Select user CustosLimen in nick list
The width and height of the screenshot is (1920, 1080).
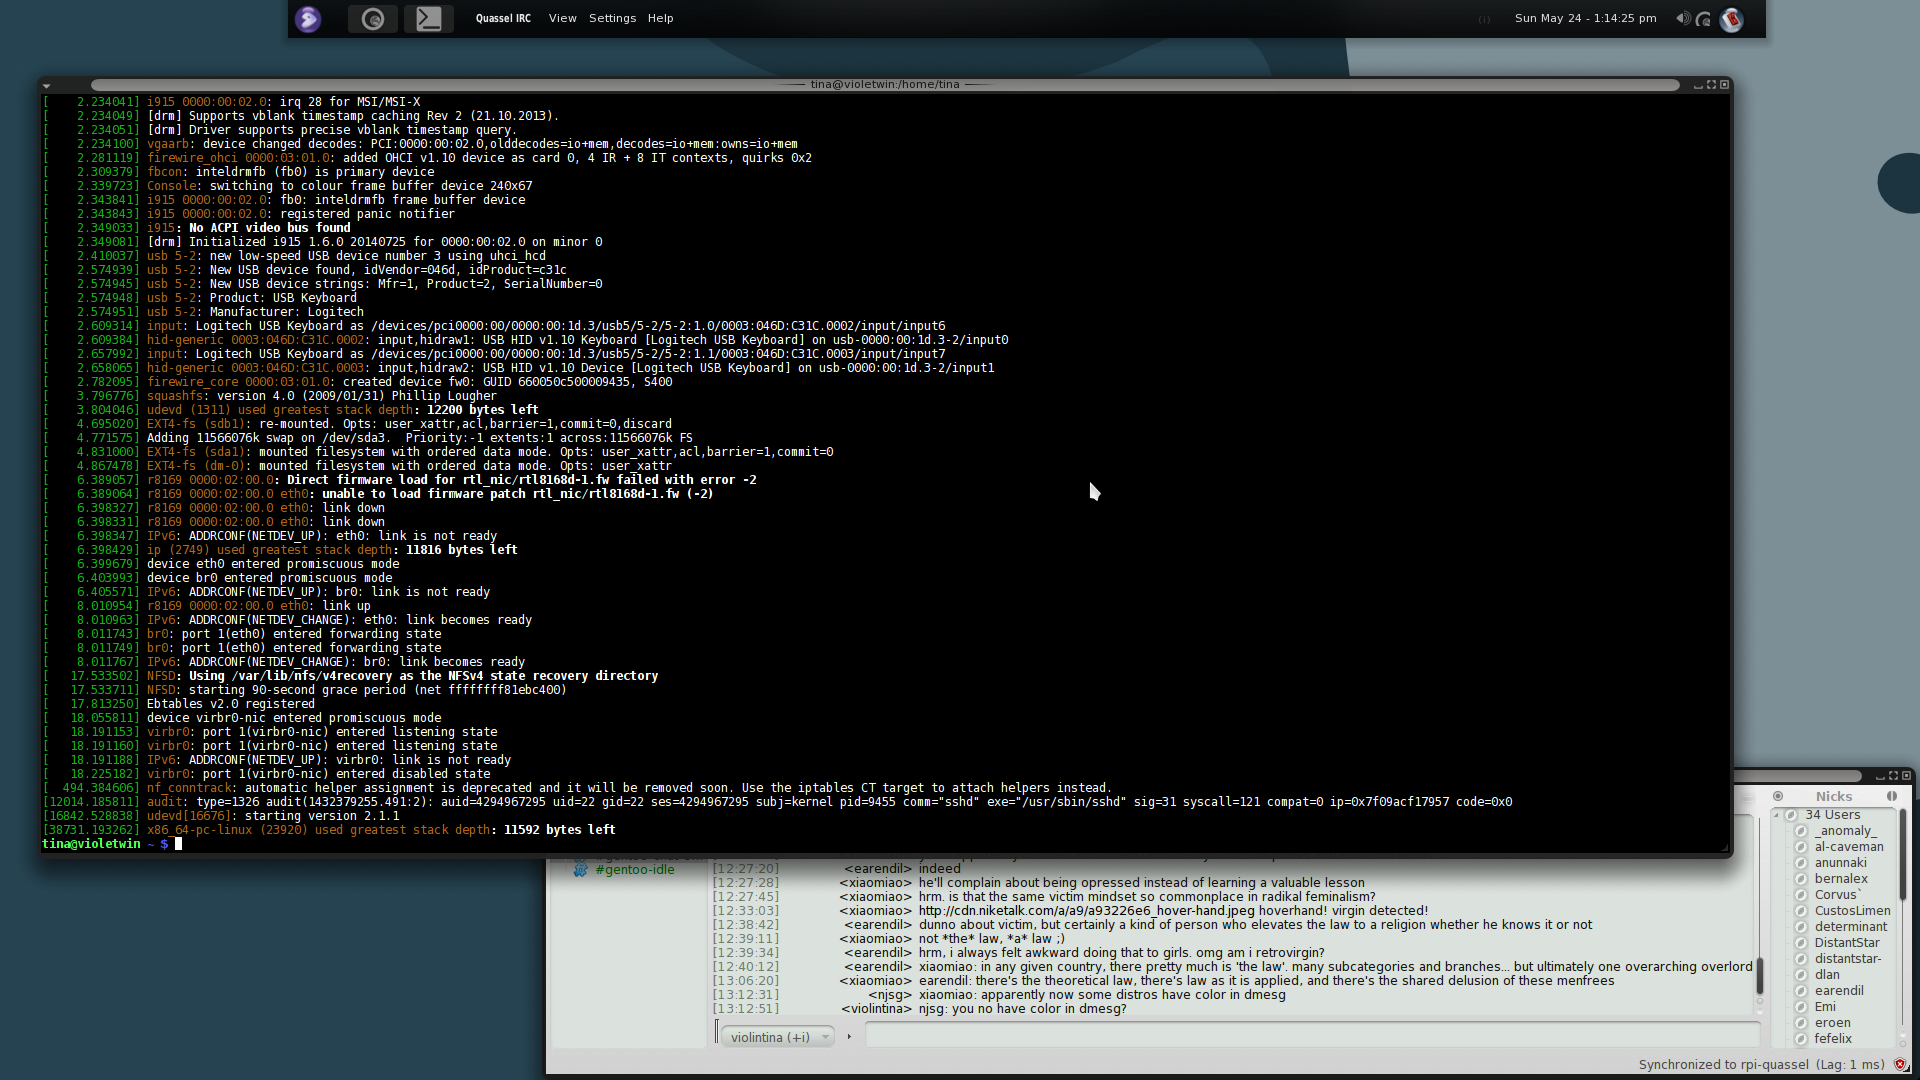pos(1853,911)
